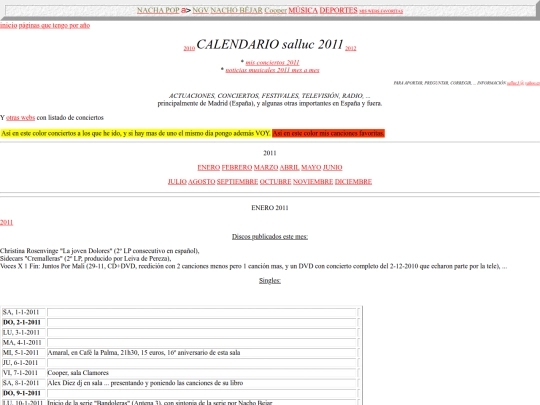Click the yellow highlighted concerts legend text
Screen dimensions: 540x405
point(135,133)
